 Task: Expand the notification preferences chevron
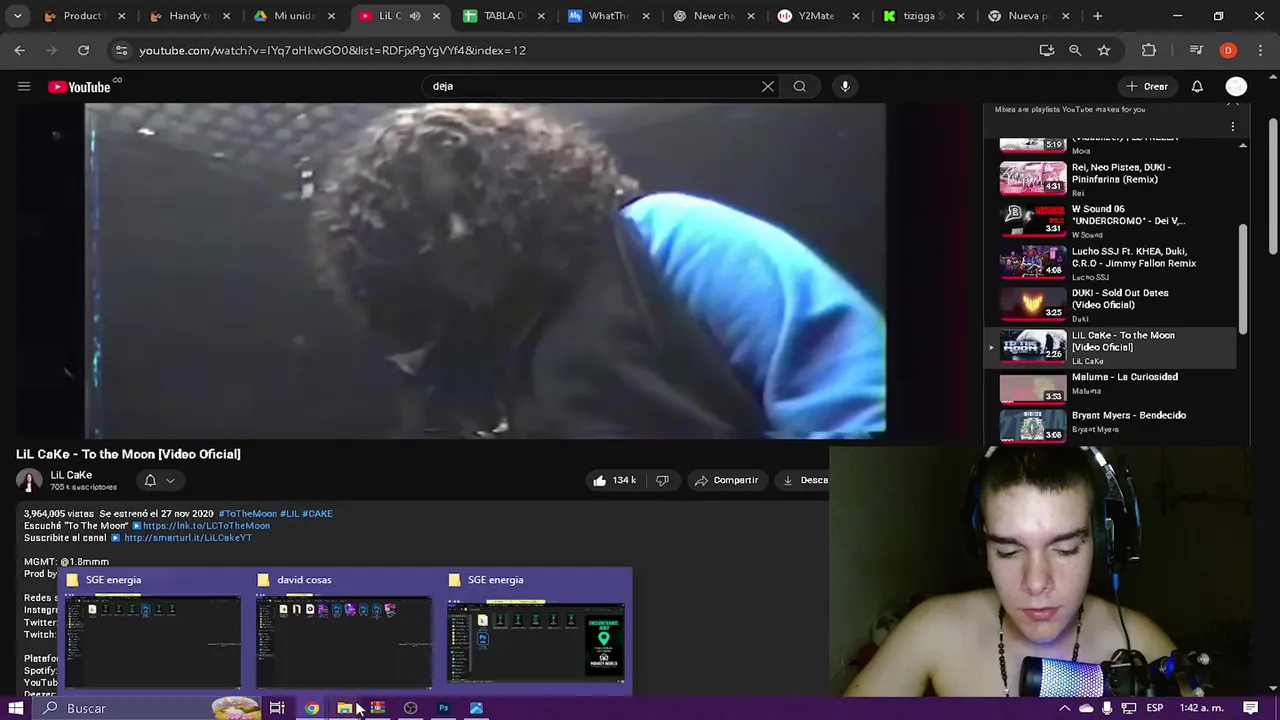170,480
